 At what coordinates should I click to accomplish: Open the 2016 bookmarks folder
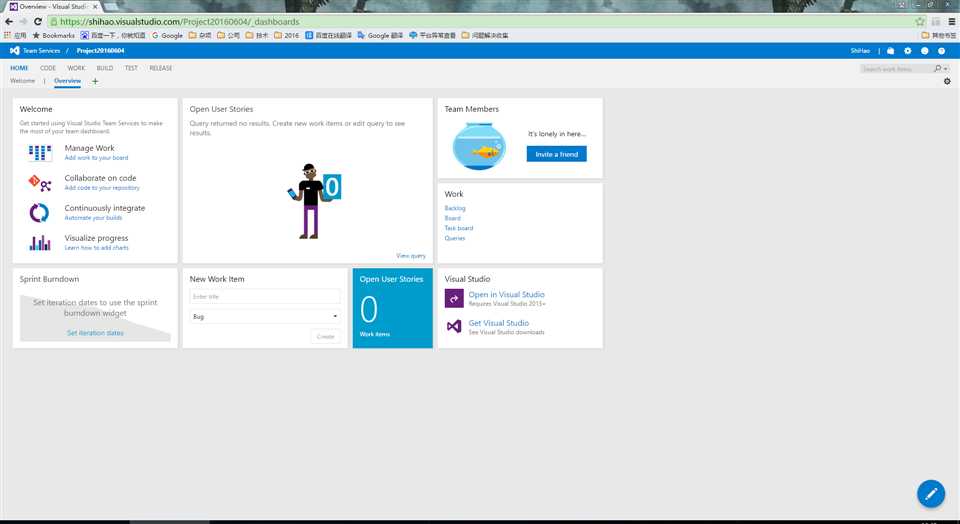[x=287, y=36]
